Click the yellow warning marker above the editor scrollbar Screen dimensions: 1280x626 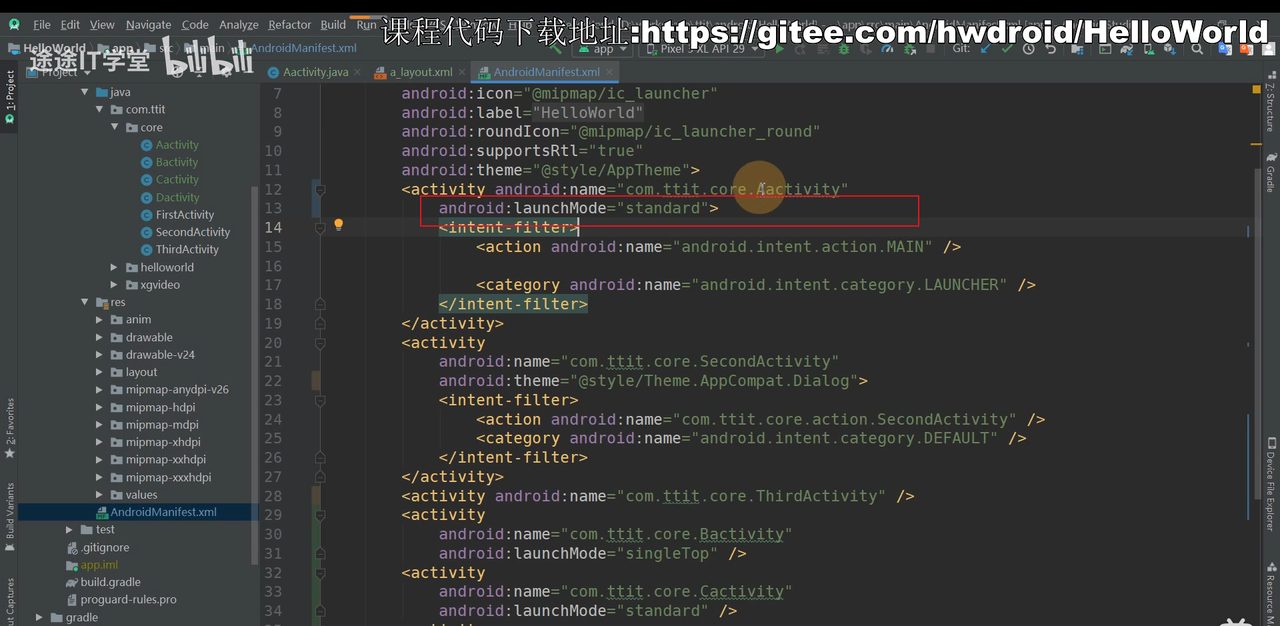[1256, 89]
